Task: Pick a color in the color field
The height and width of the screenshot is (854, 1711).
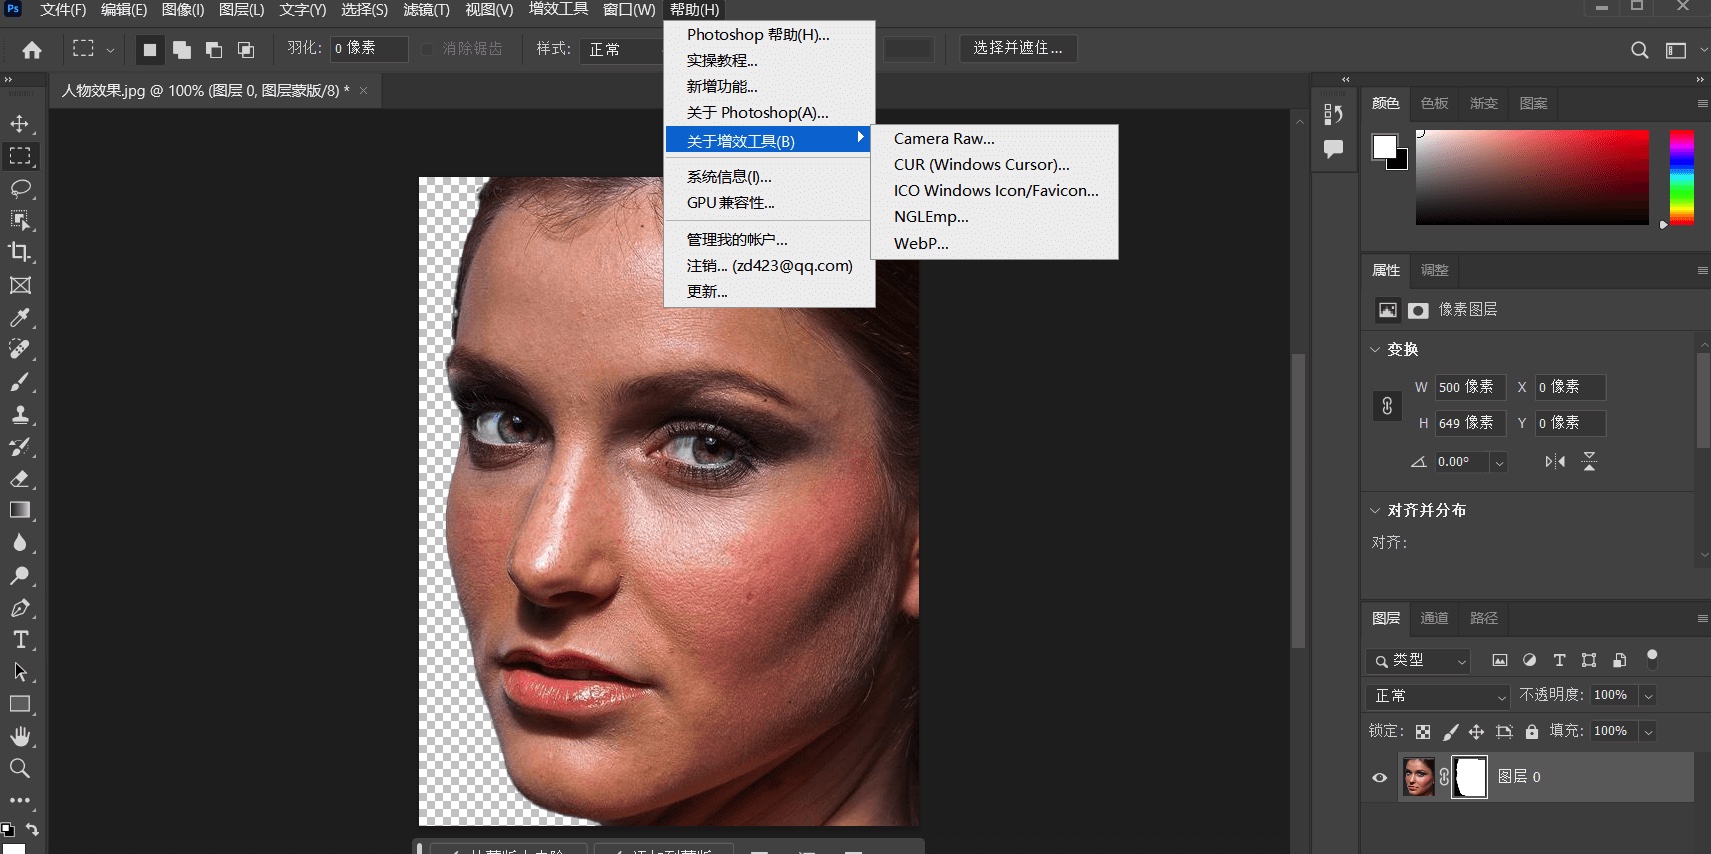Action: [x=1532, y=177]
